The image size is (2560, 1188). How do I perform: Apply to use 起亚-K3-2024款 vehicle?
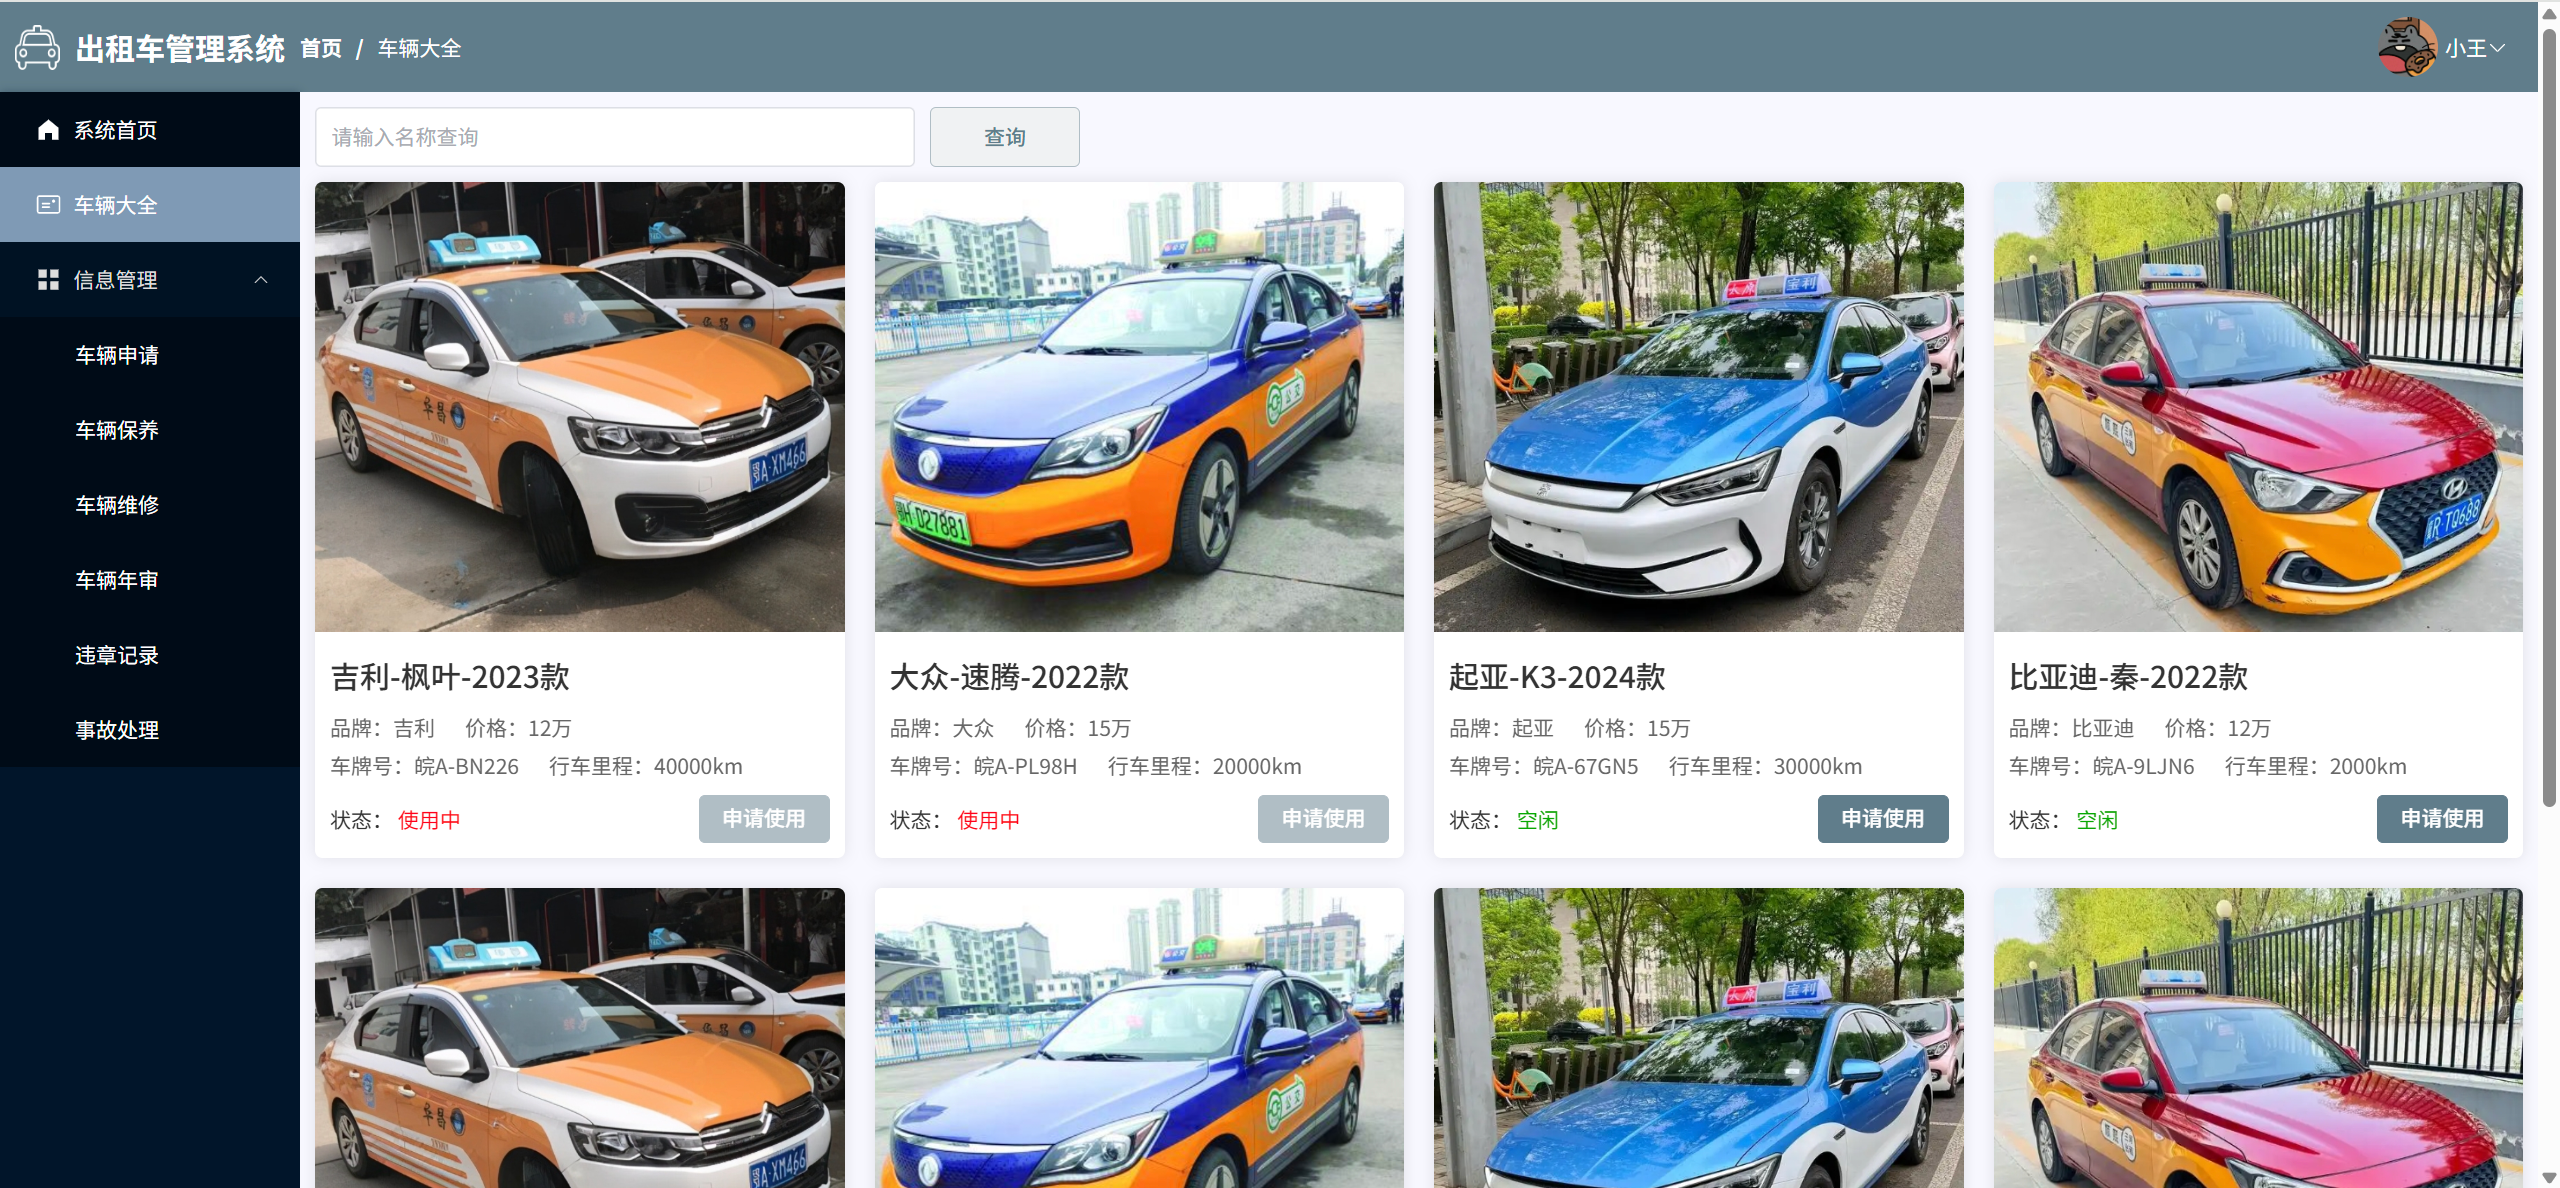(x=1882, y=819)
